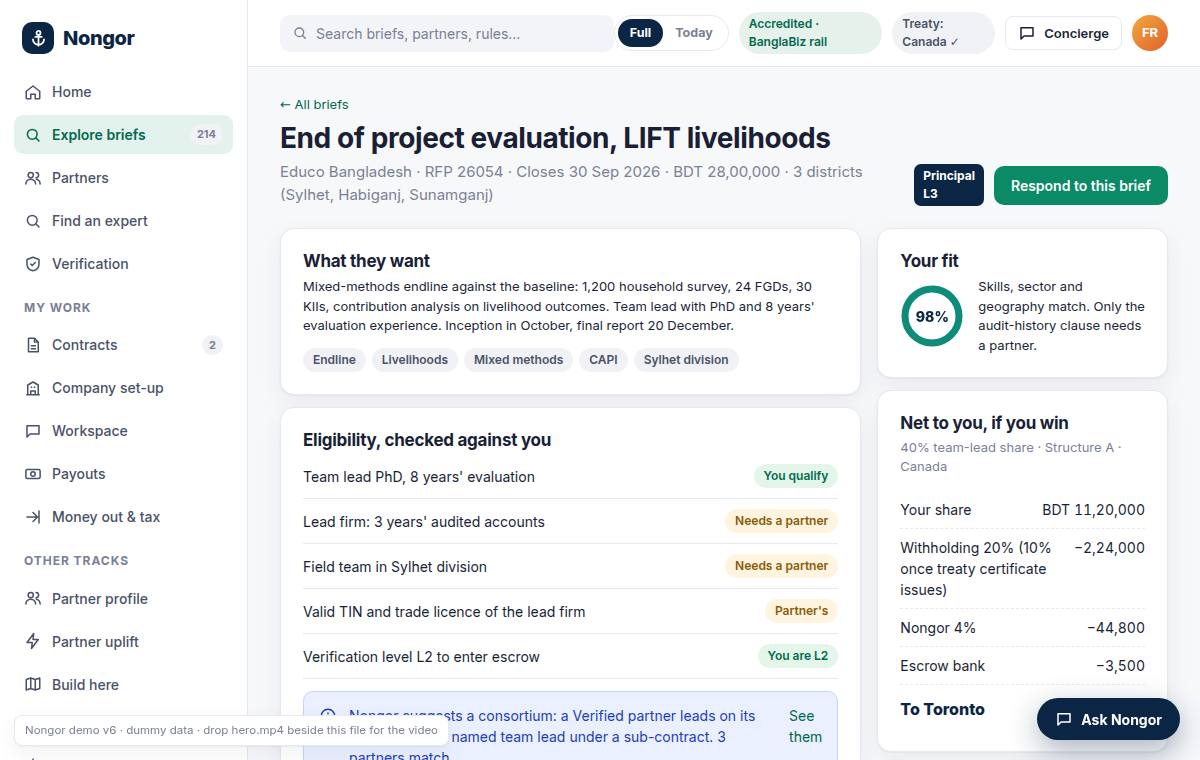Click the Workspace chat icon
The image size is (1200, 760).
point(33,431)
